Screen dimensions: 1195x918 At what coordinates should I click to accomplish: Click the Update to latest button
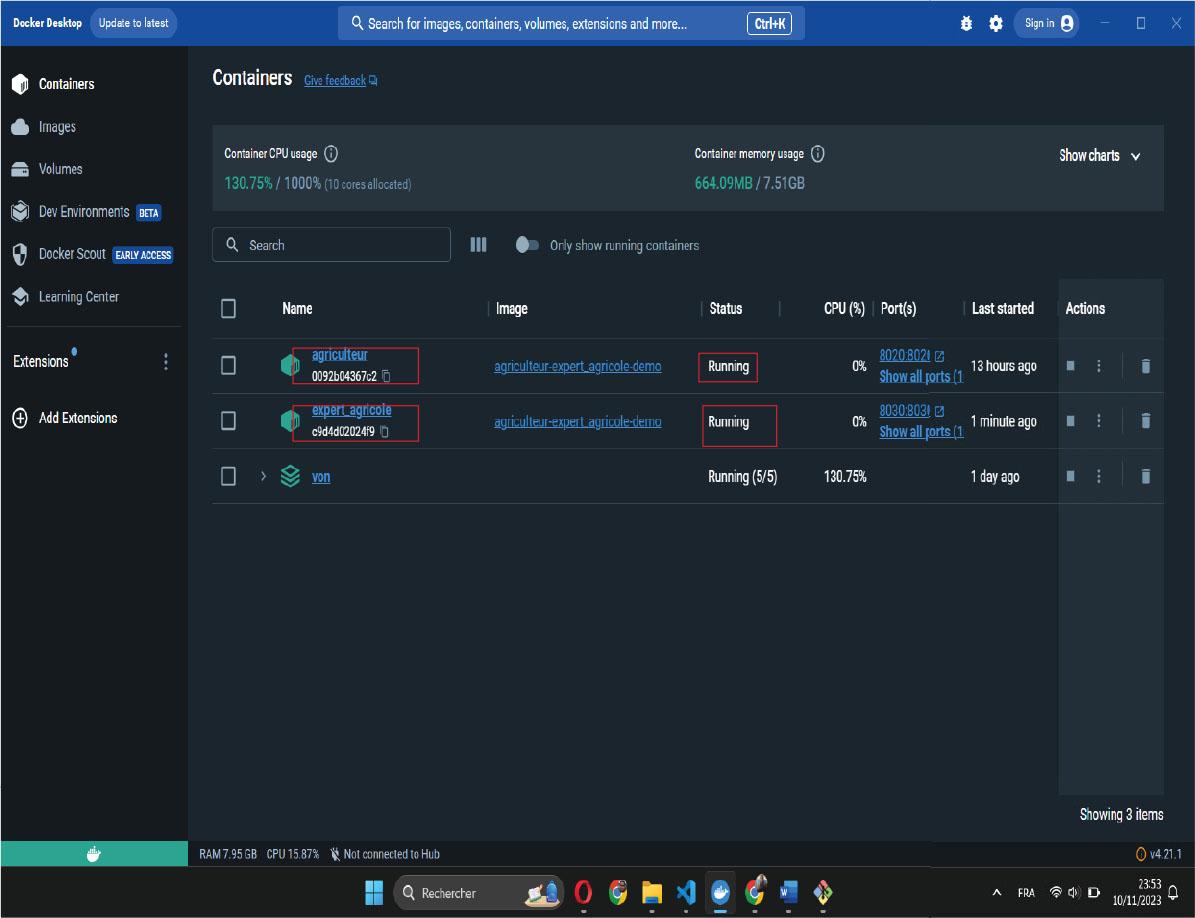(x=133, y=23)
